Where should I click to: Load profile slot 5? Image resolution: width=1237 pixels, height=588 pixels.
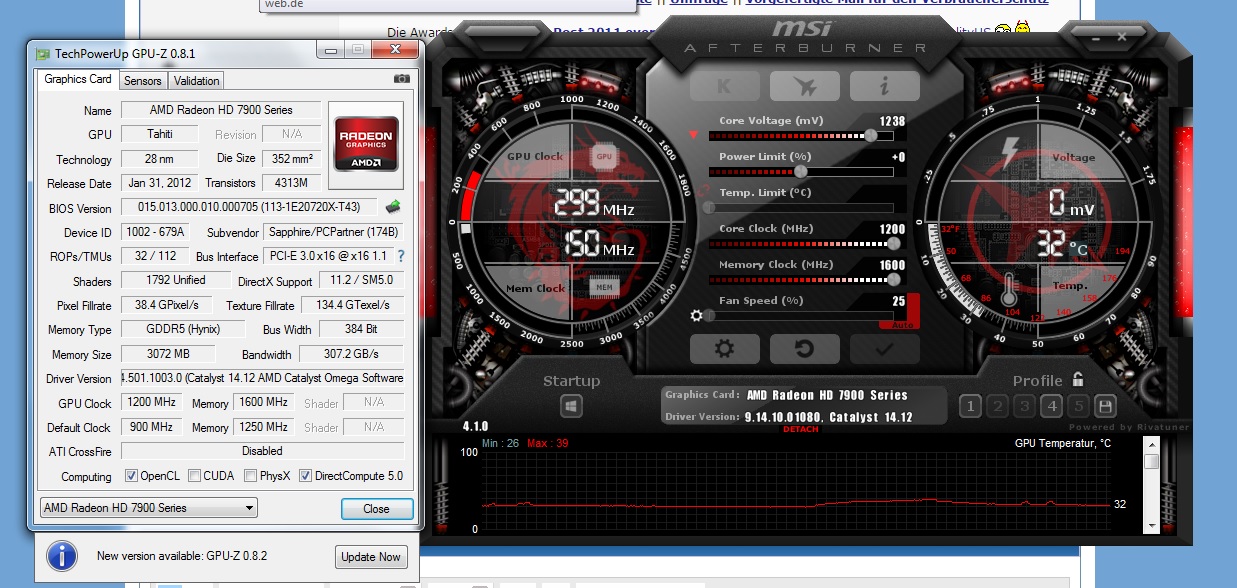point(1078,406)
